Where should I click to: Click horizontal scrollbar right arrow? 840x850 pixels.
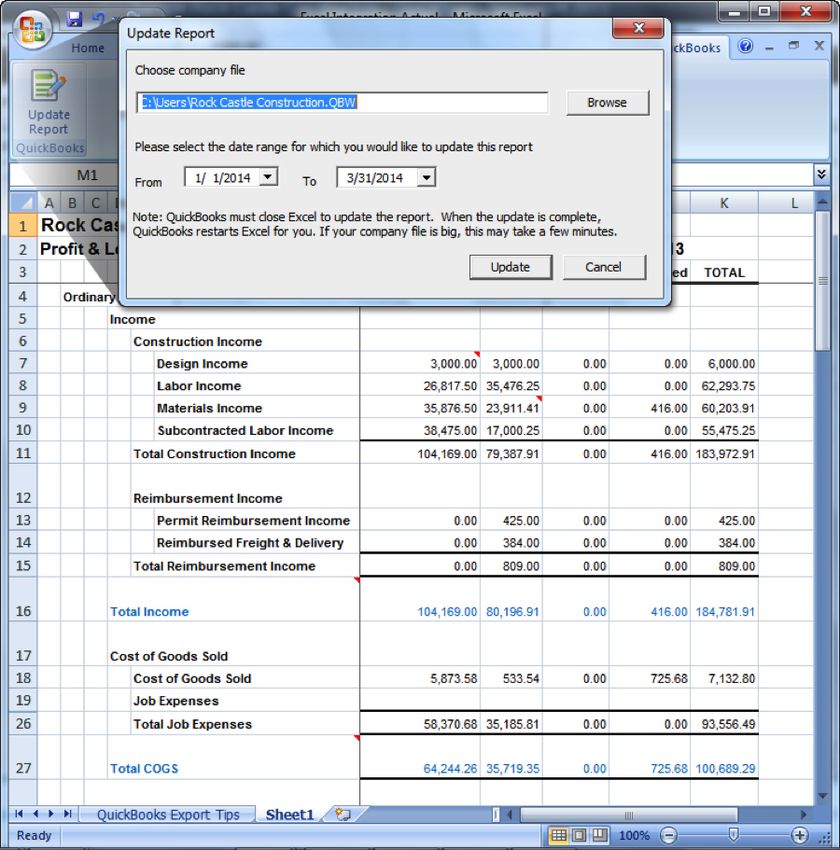(x=804, y=814)
